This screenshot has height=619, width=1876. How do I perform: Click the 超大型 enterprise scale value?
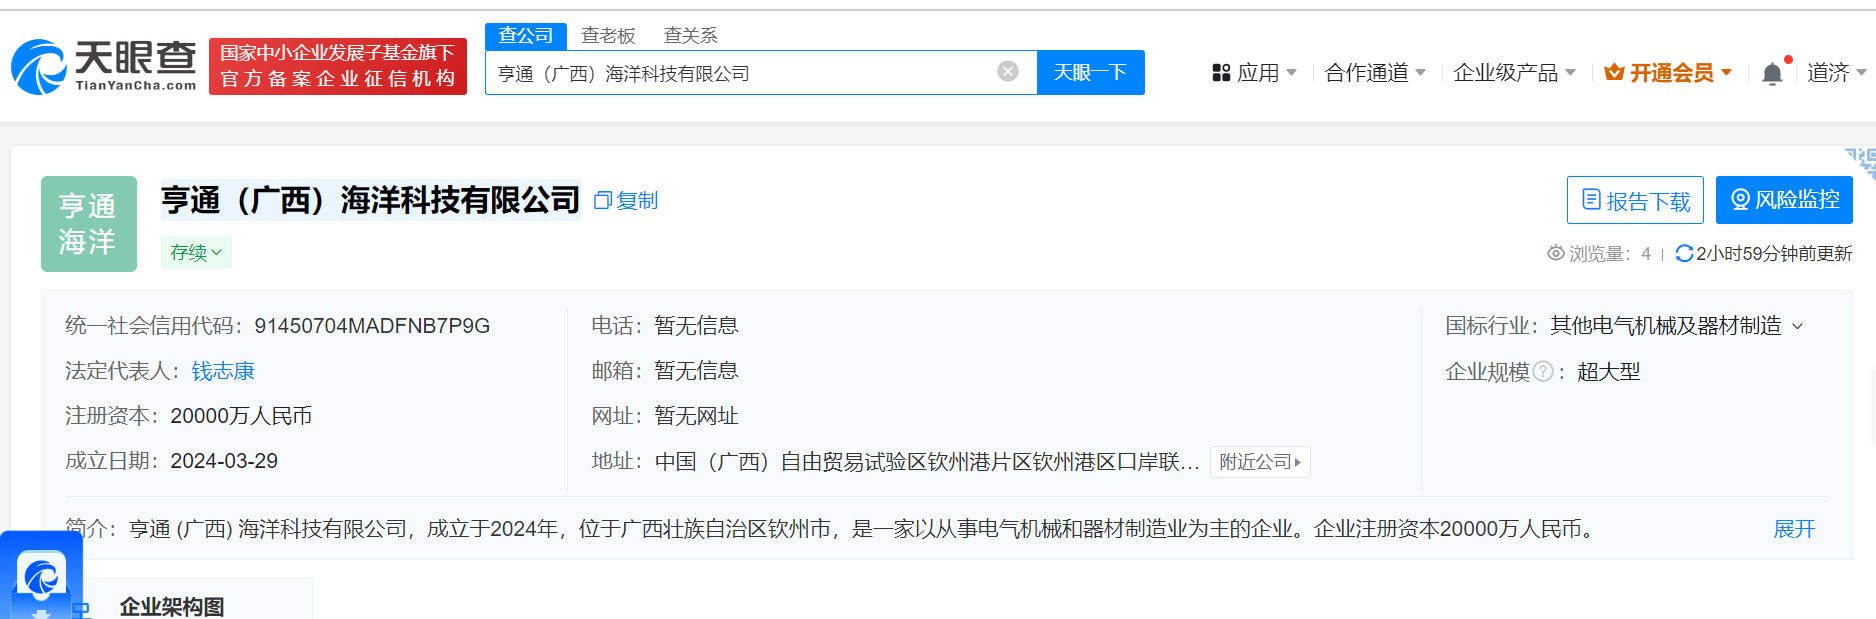[1609, 372]
